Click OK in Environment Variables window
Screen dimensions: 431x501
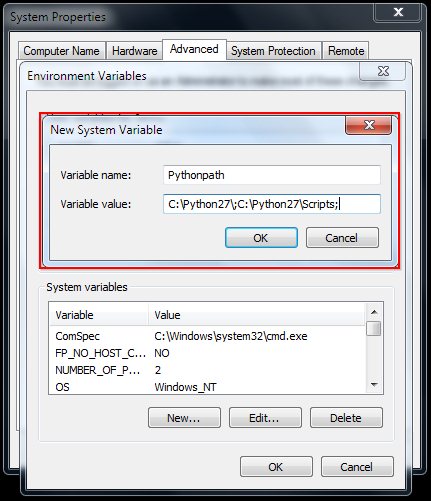(x=276, y=467)
